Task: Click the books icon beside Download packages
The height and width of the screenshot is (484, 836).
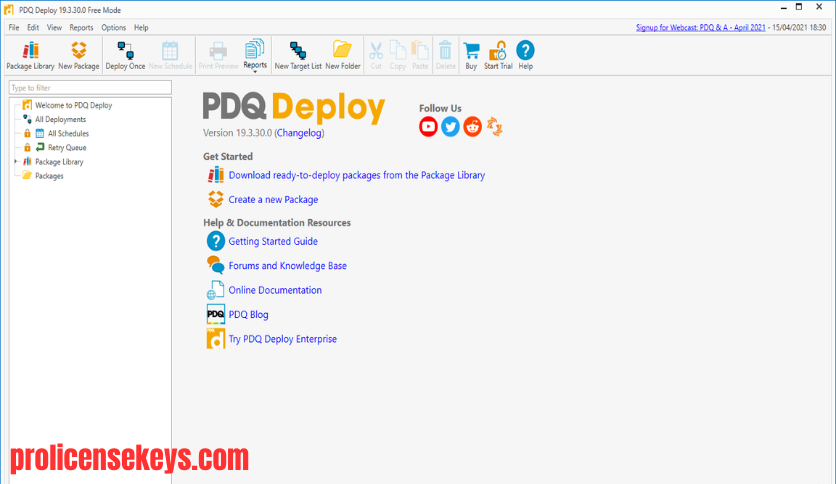Action: [x=216, y=175]
